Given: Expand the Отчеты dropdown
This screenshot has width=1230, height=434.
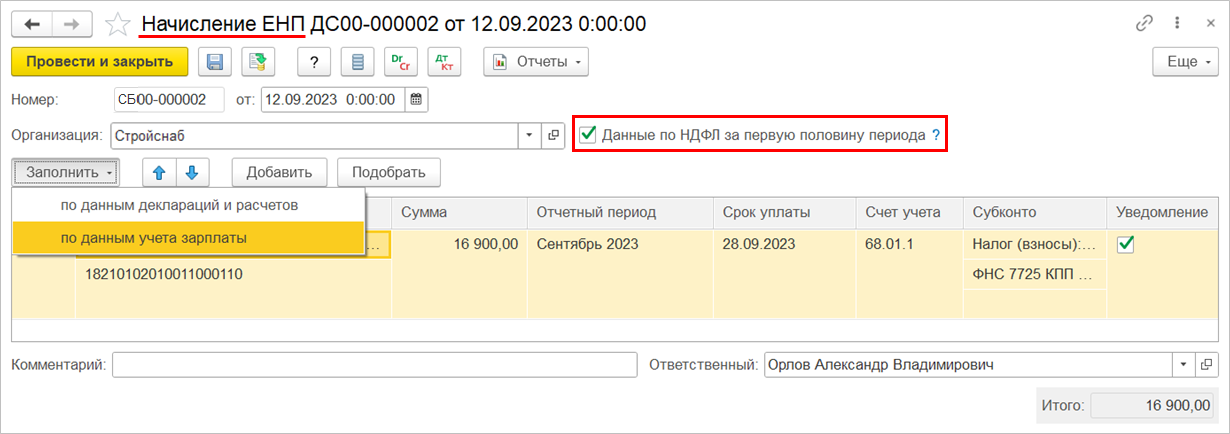Looking at the screenshot, I should click(536, 62).
